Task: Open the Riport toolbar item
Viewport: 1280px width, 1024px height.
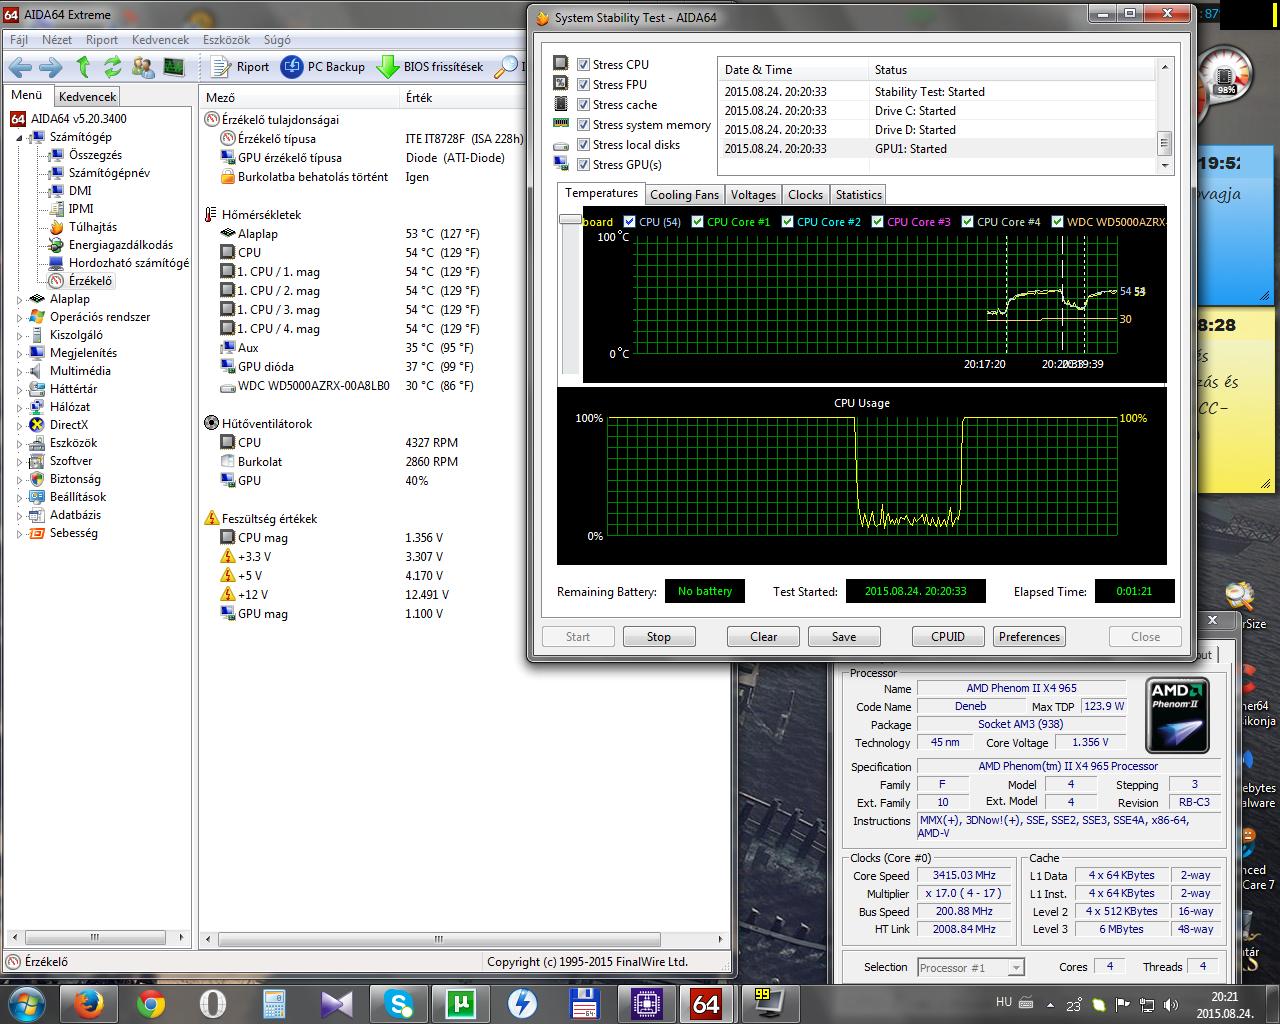Action: tap(240, 67)
